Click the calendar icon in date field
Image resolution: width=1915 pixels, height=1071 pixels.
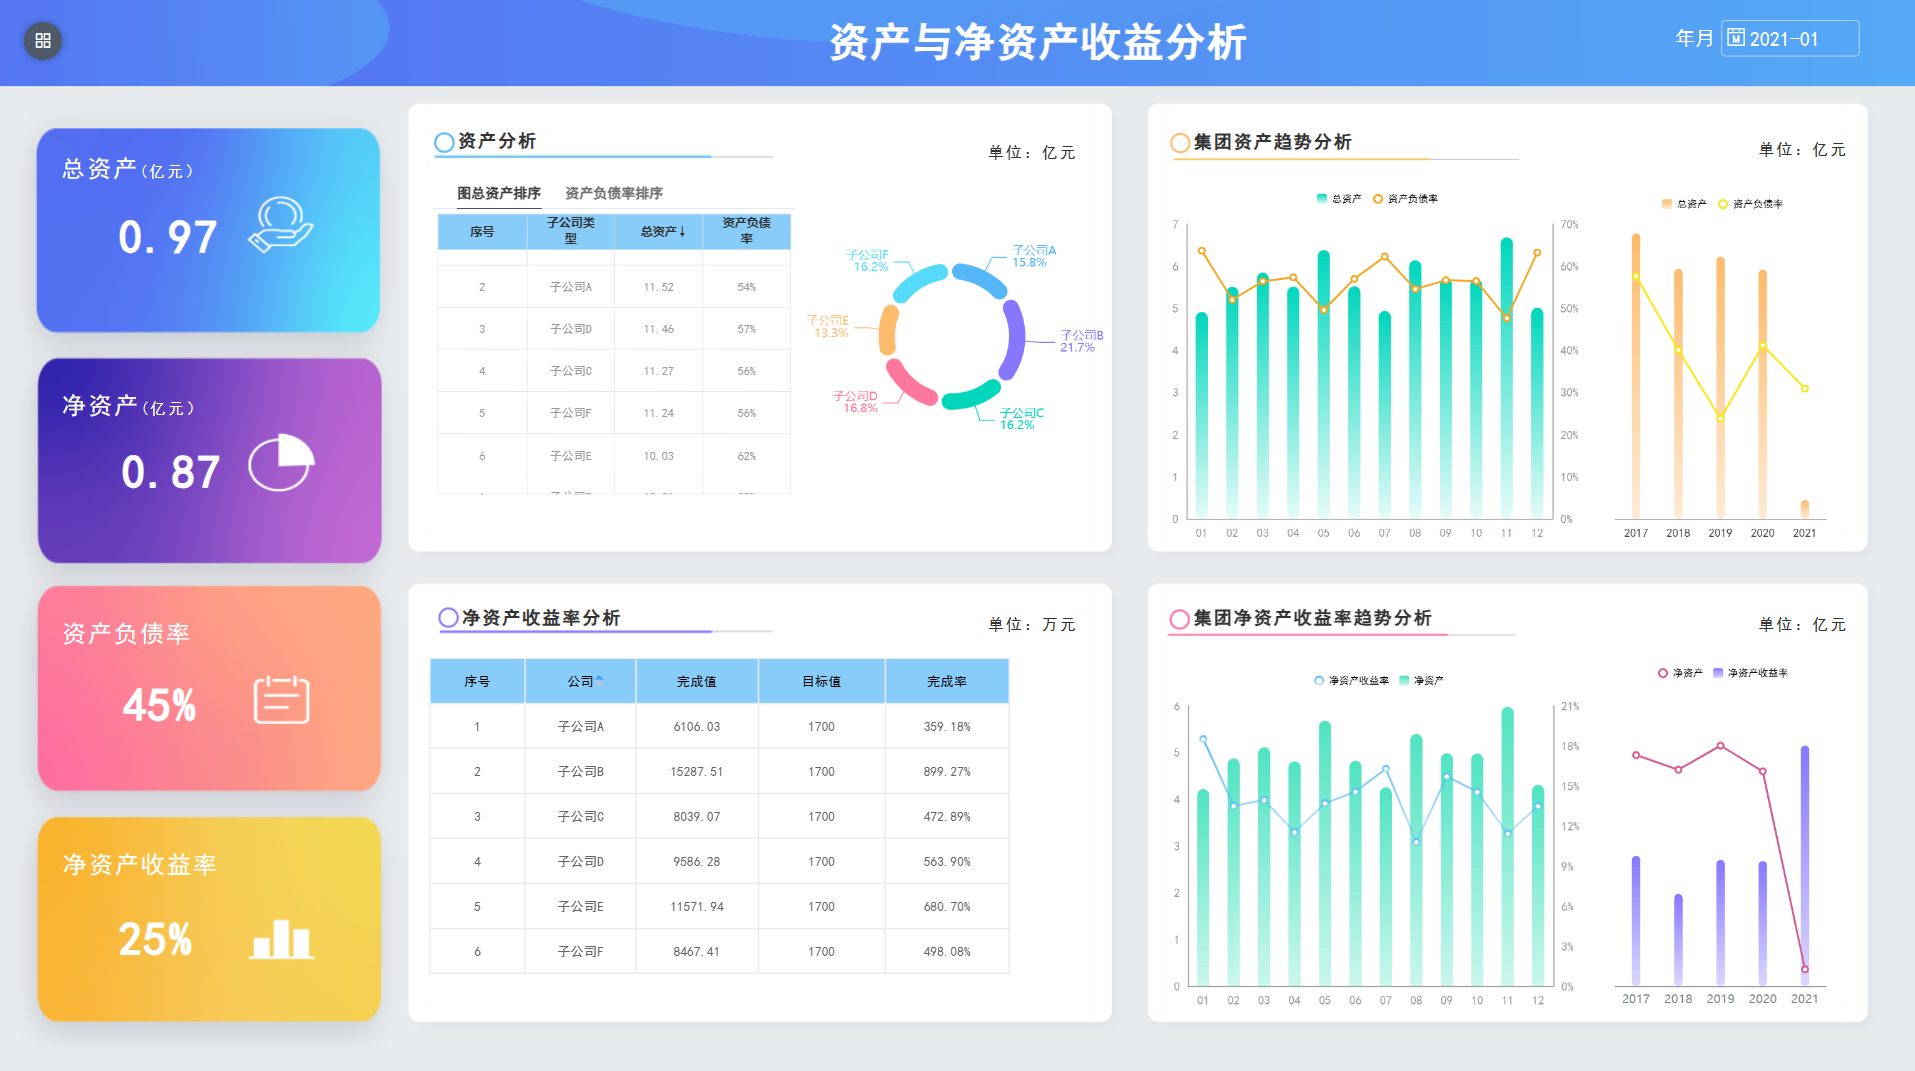pos(1736,38)
